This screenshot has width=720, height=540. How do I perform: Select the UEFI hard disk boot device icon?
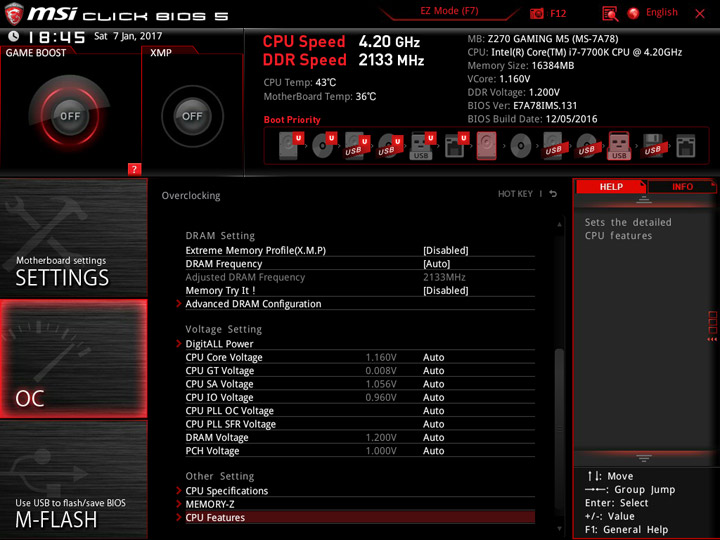(x=291, y=146)
